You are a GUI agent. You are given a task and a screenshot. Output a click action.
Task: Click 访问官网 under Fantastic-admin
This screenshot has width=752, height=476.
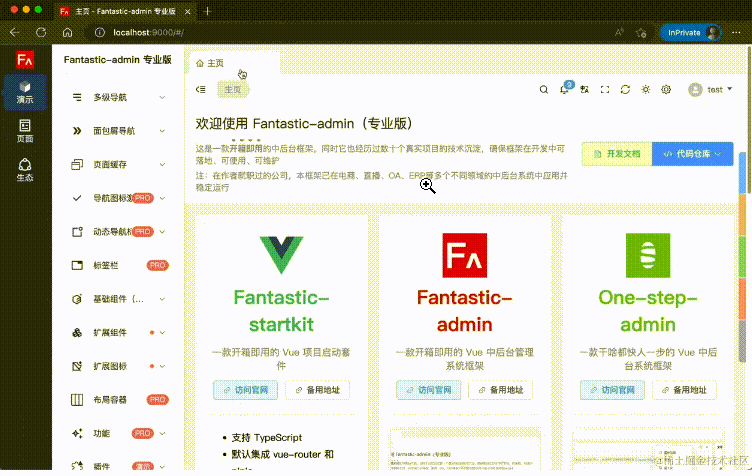(428, 390)
